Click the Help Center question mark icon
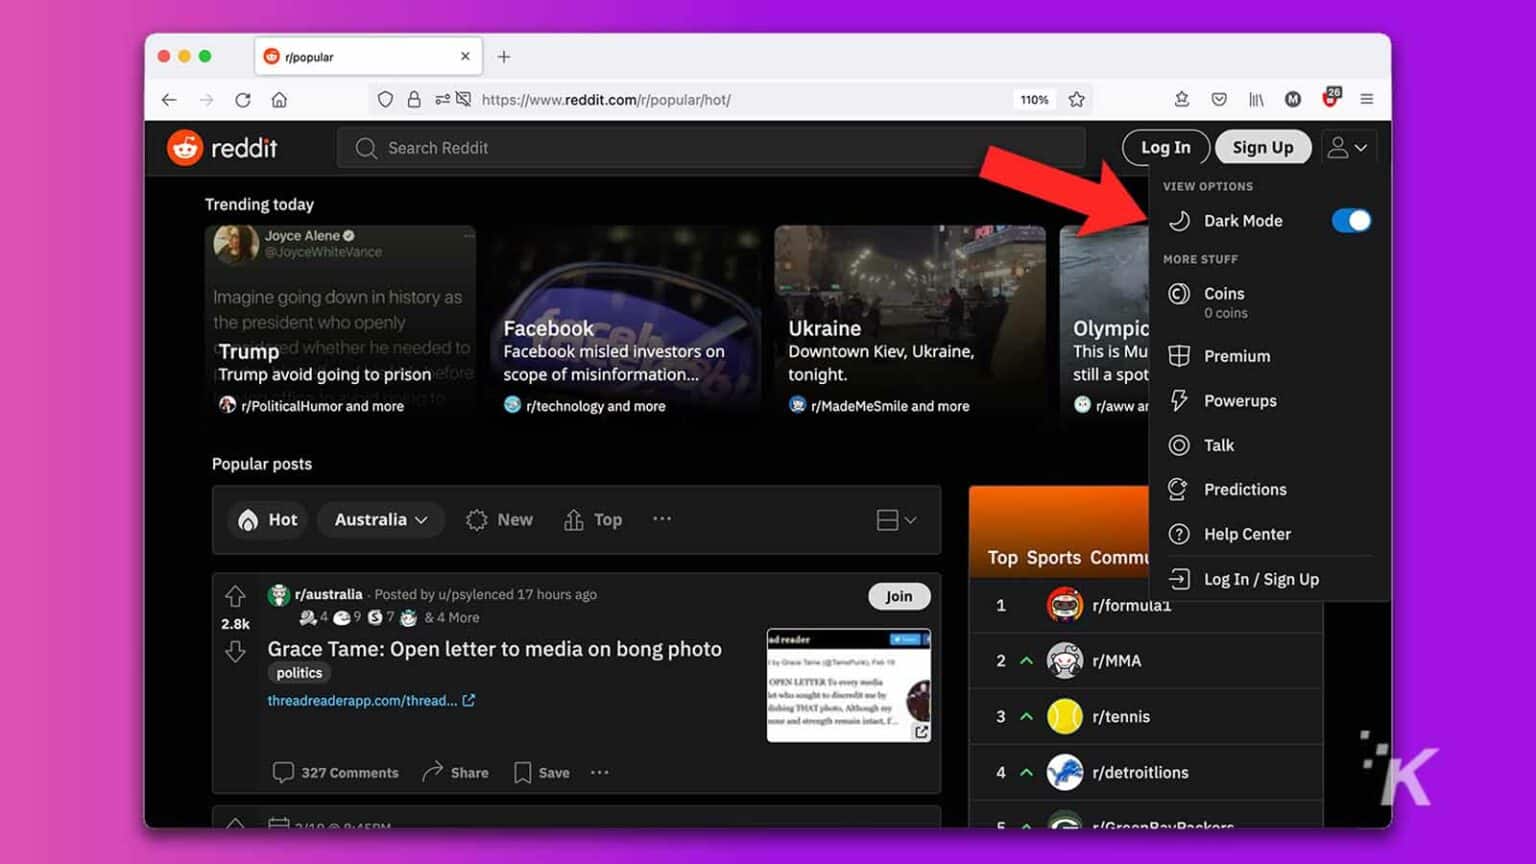 point(1180,533)
